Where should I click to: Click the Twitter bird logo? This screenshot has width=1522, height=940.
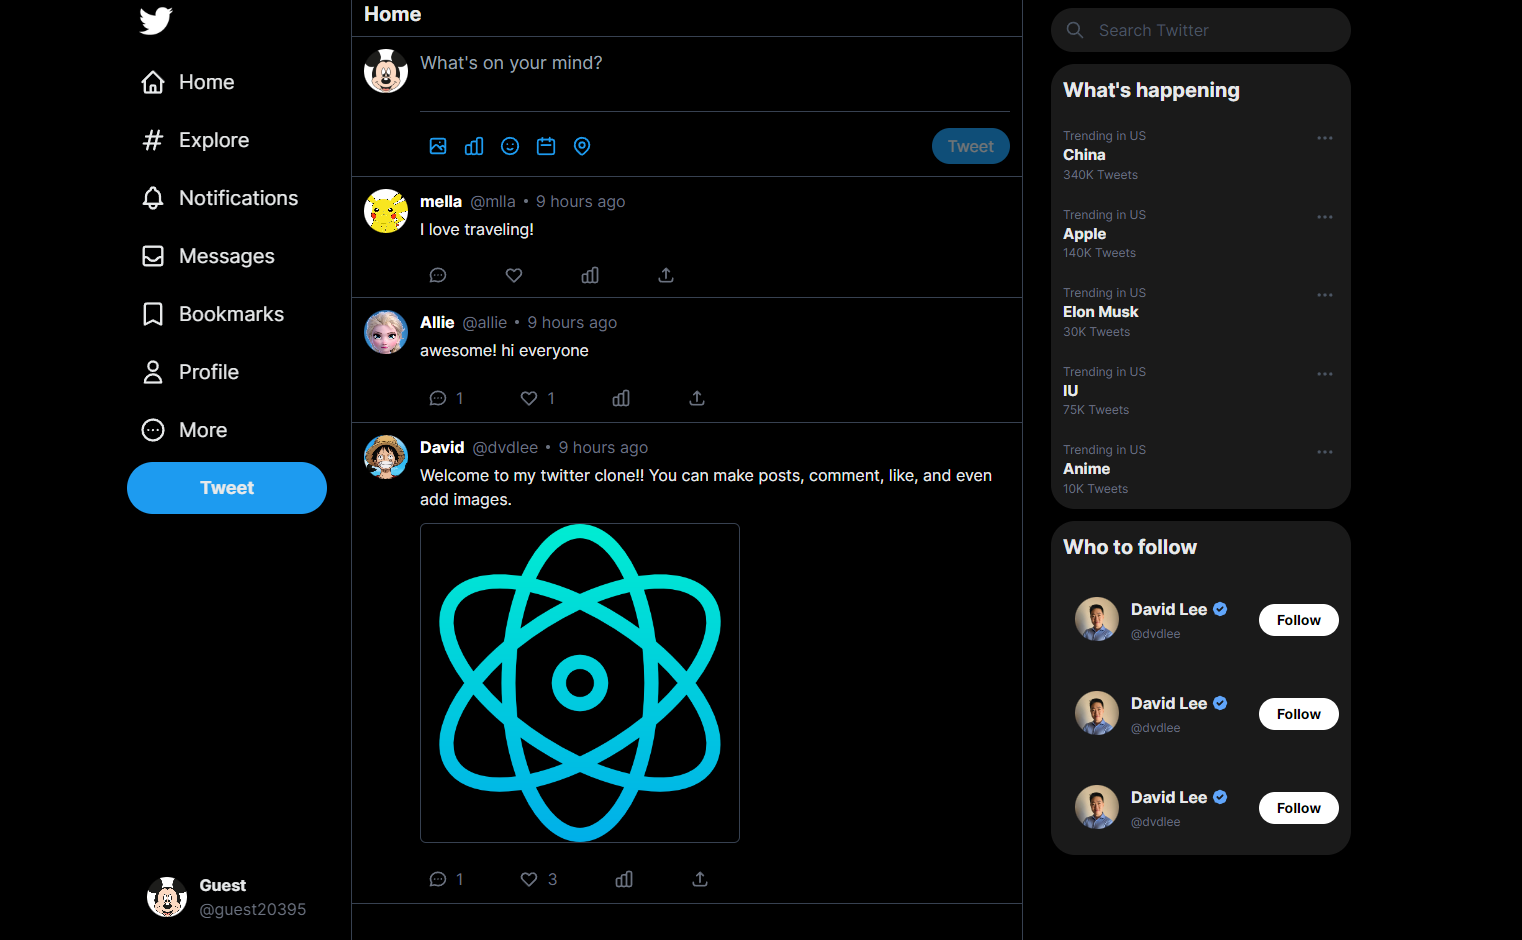[156, 19]
